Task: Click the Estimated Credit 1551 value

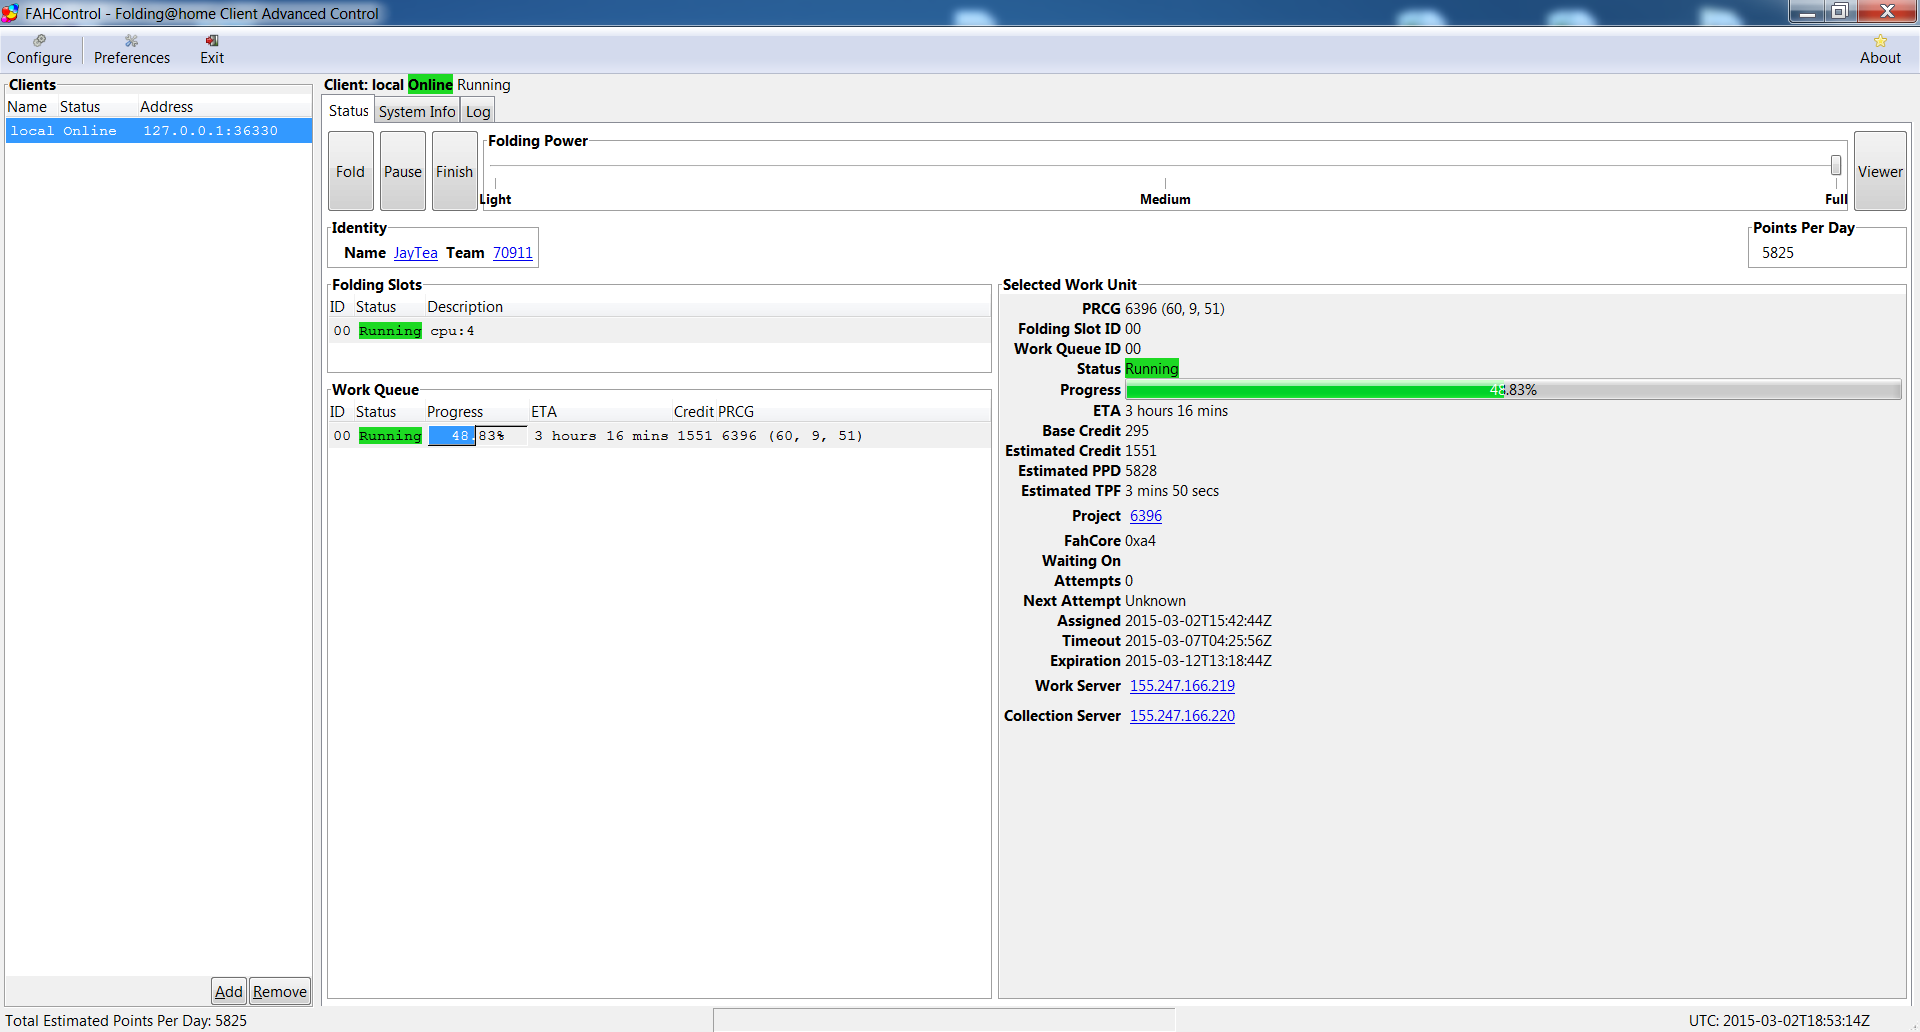Action: click(1141, 451)
